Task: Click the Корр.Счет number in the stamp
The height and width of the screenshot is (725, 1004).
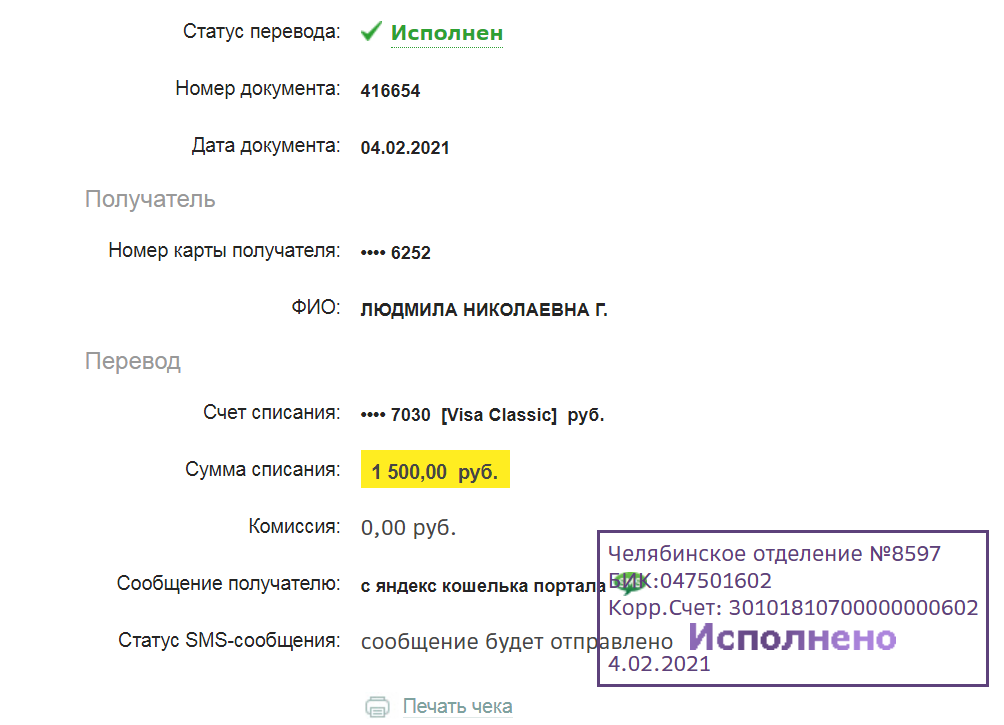Action: pyautogui.click(x=853, y=607)
